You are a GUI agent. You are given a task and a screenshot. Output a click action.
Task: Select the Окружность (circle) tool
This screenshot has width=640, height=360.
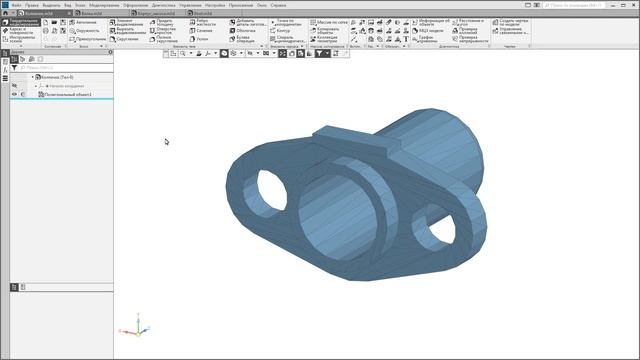(x=84, y=31)
